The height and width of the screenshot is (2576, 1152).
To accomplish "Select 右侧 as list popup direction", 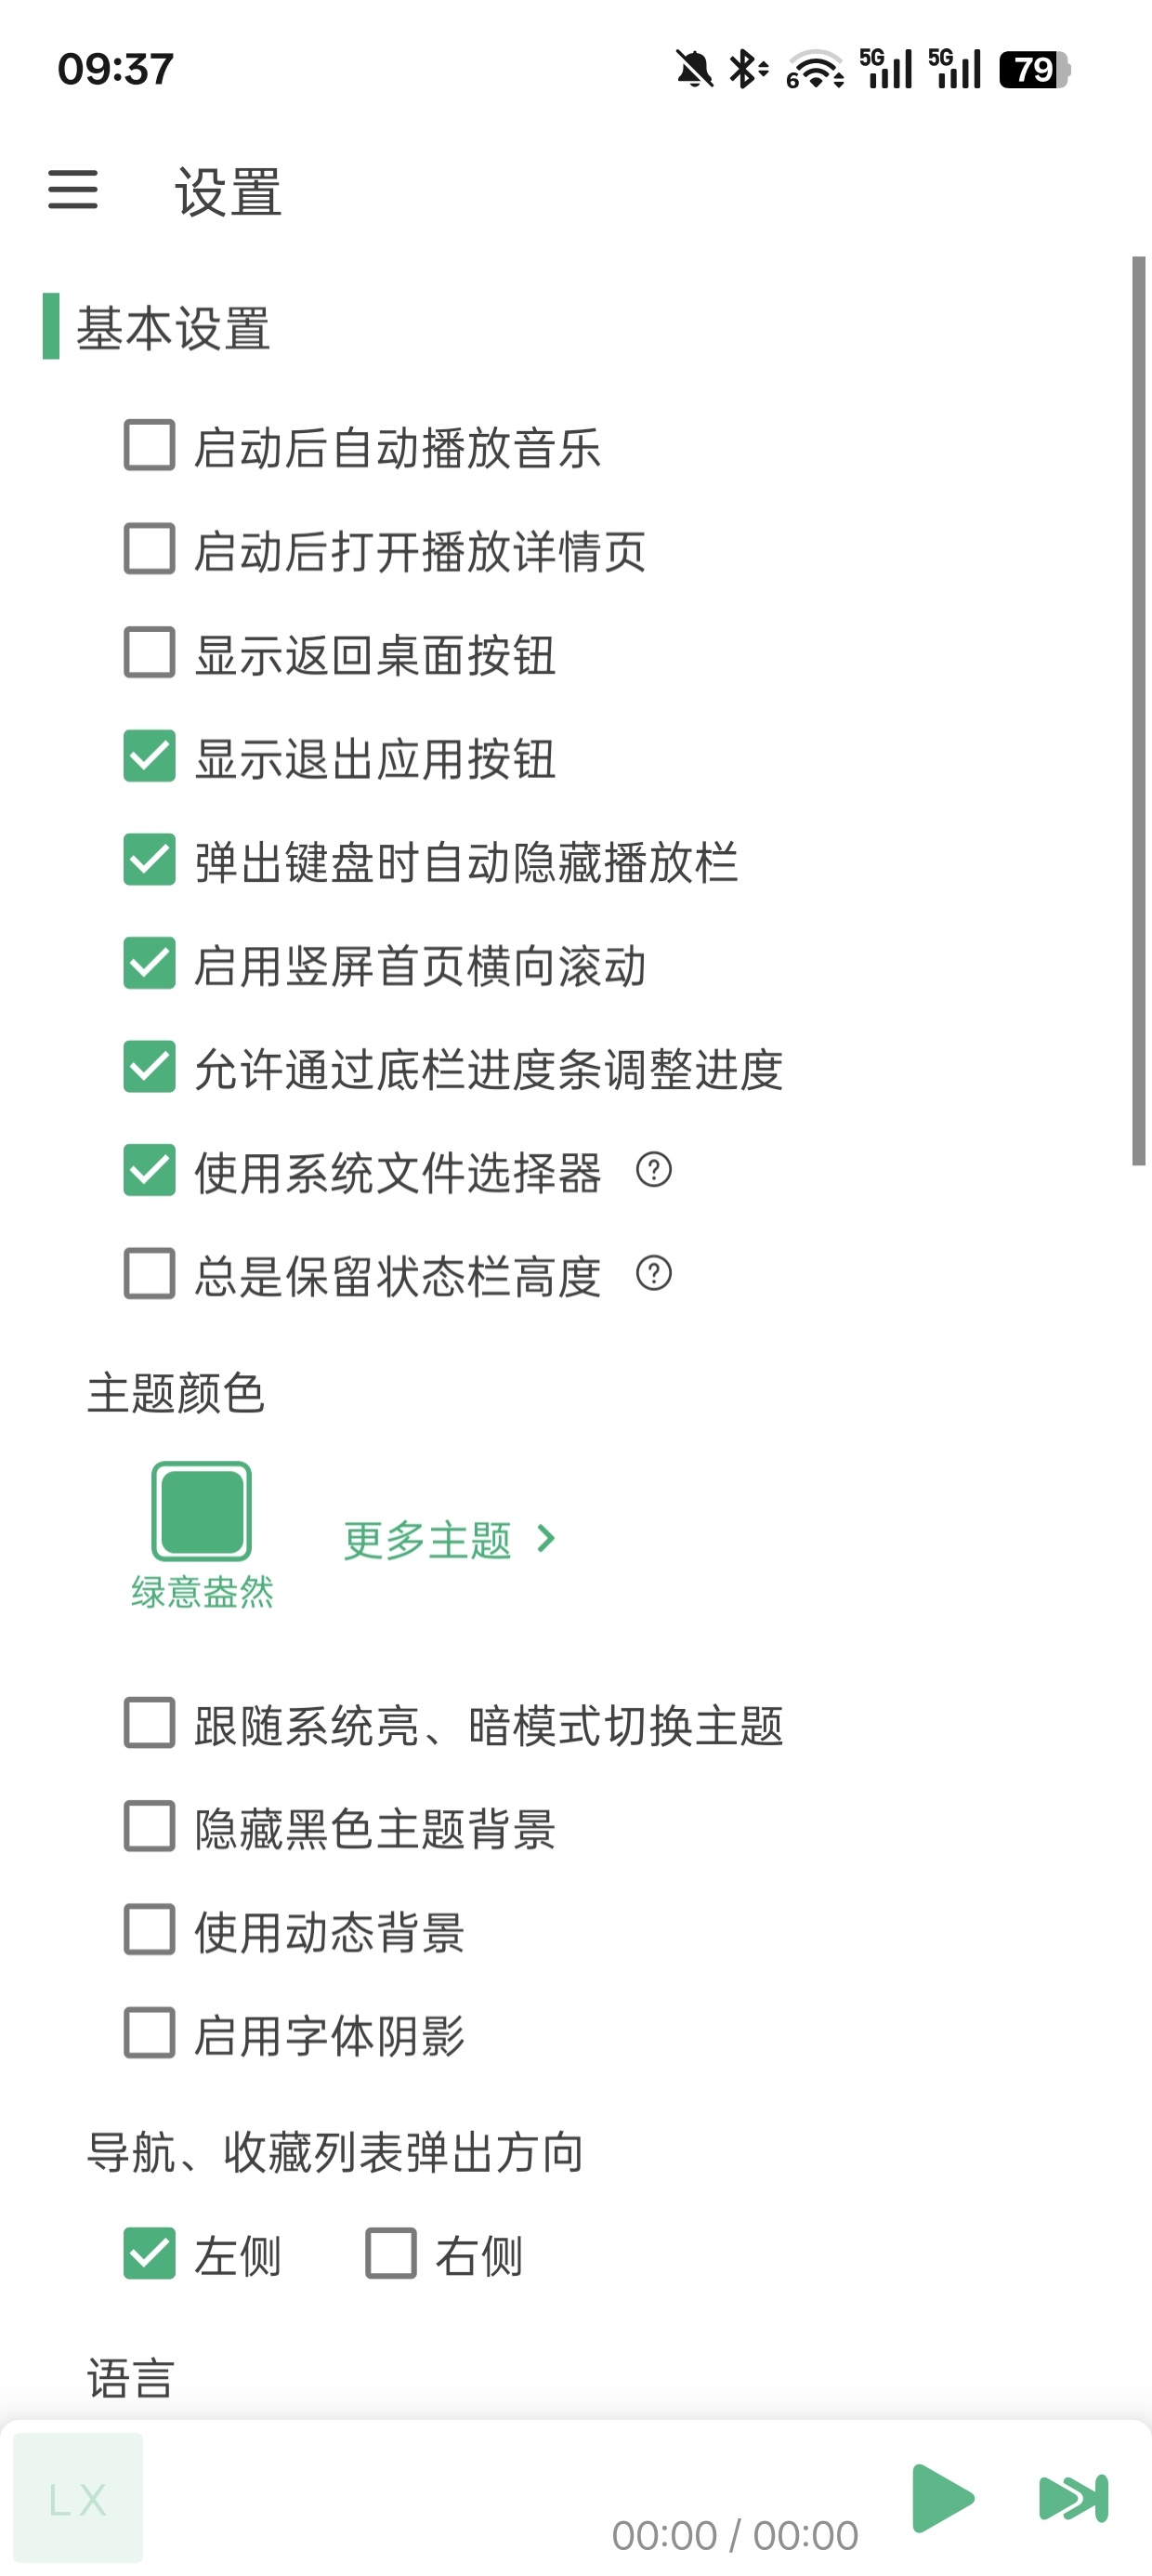I will 391,2254.
